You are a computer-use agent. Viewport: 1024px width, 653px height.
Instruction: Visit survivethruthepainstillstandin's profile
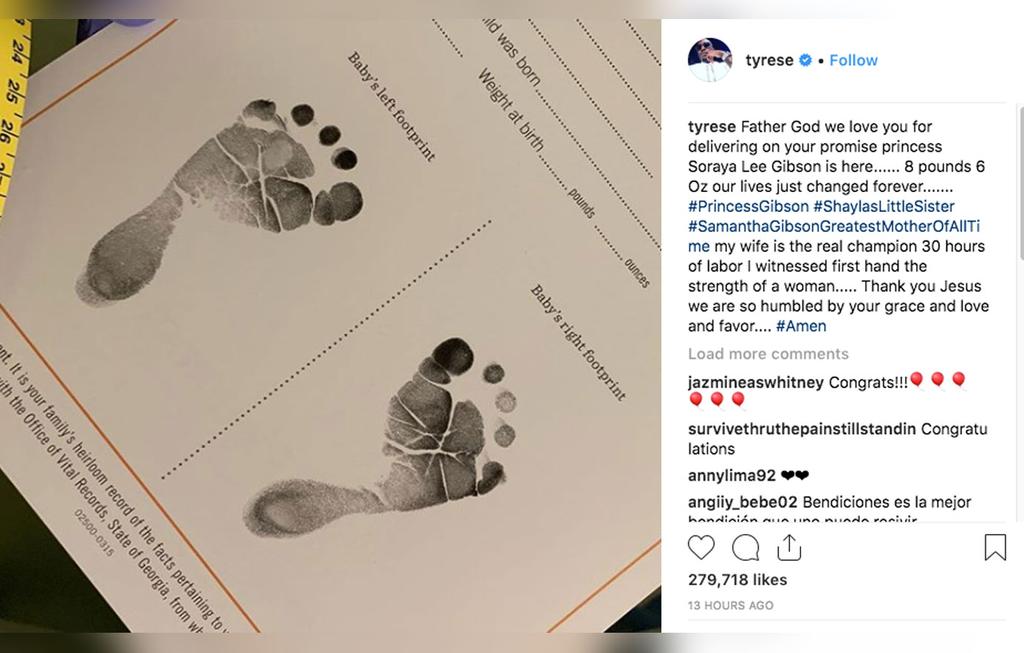point(802,429)
